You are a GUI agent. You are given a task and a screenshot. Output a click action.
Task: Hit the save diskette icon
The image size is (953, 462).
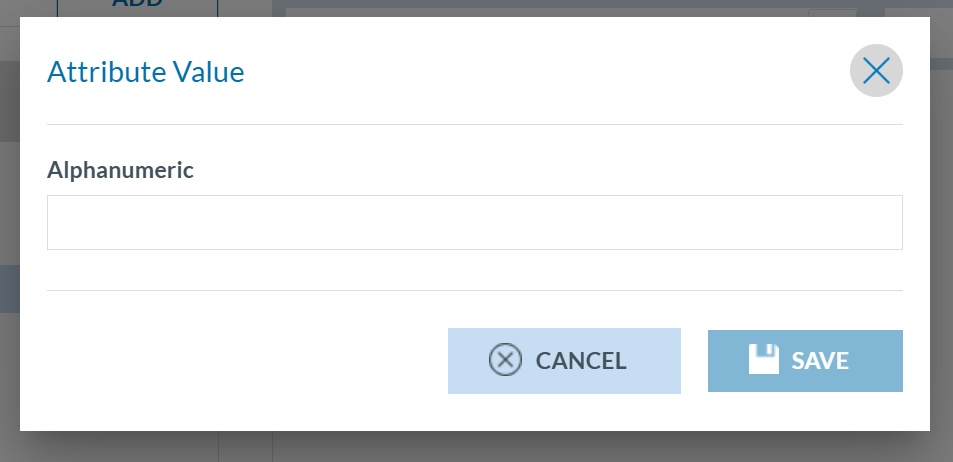(764, 360)
